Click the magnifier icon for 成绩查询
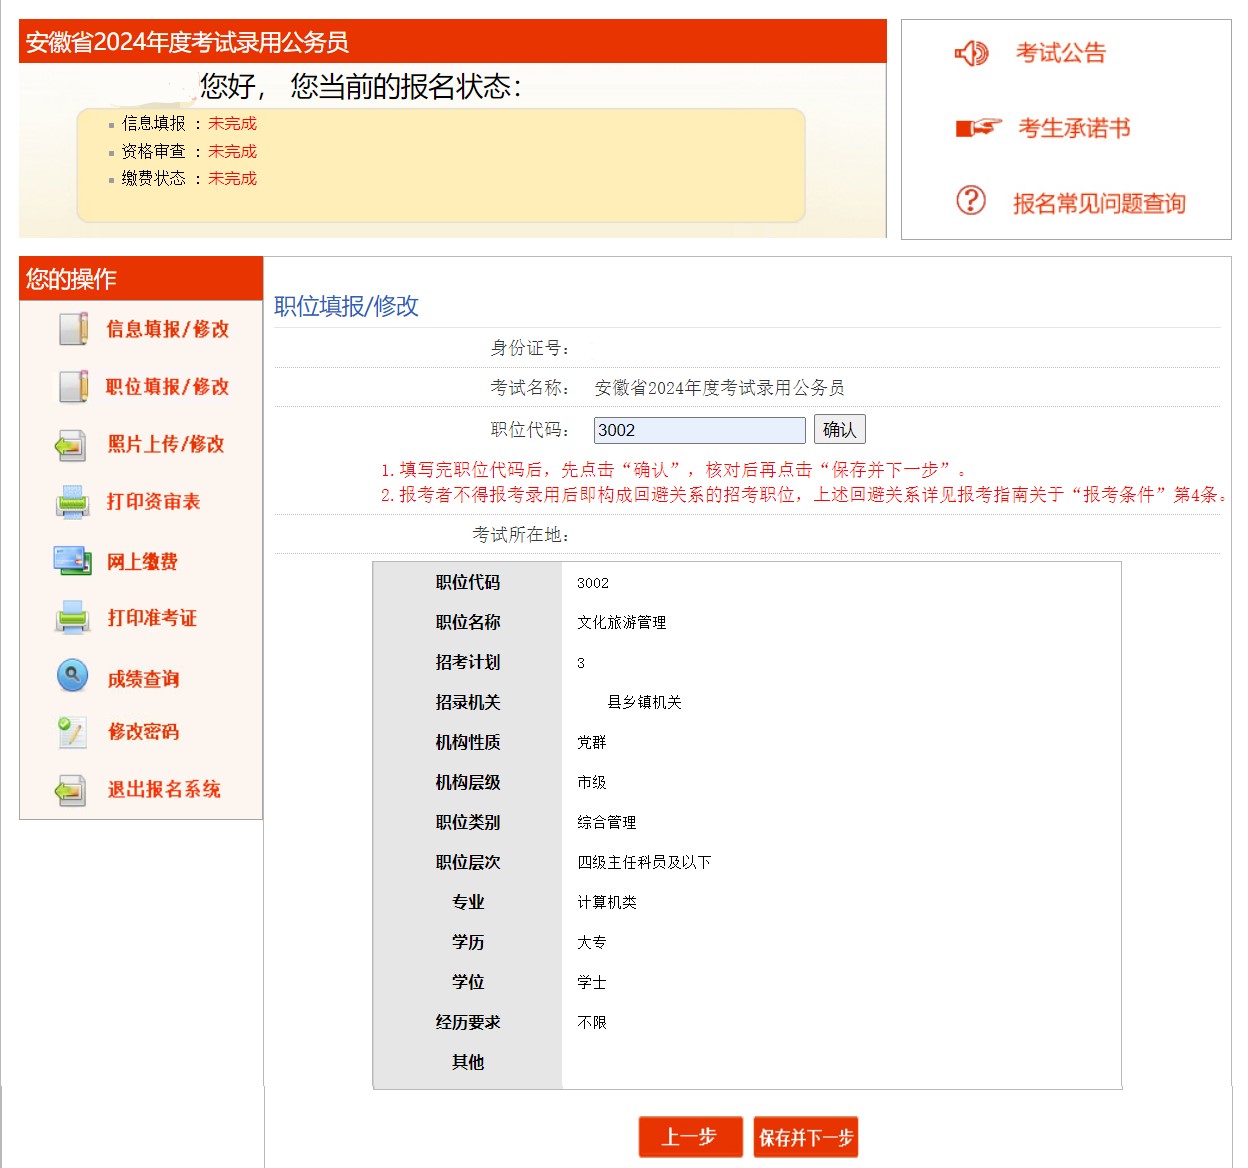Image resolution: width=1248 pixels, height=1168 pixels. tap(72, 677)
